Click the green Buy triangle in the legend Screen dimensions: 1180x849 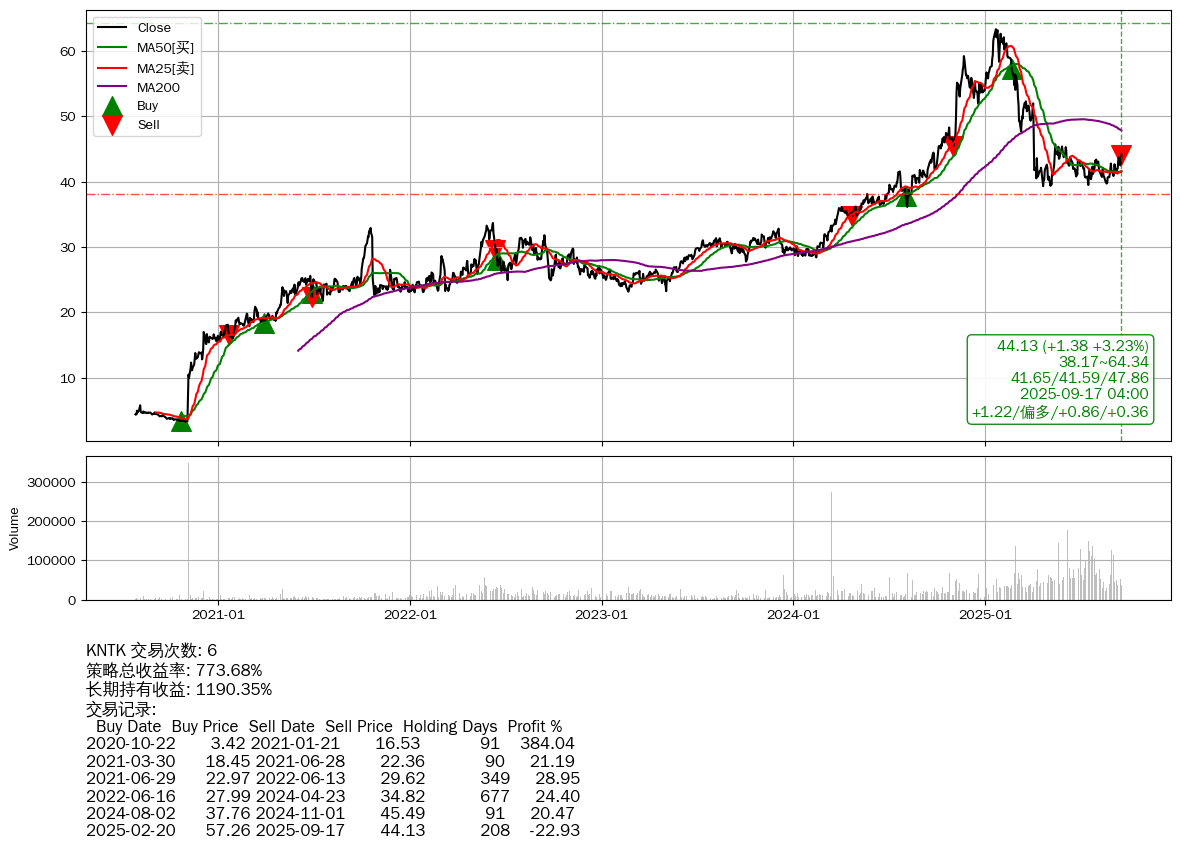(113, 106)
